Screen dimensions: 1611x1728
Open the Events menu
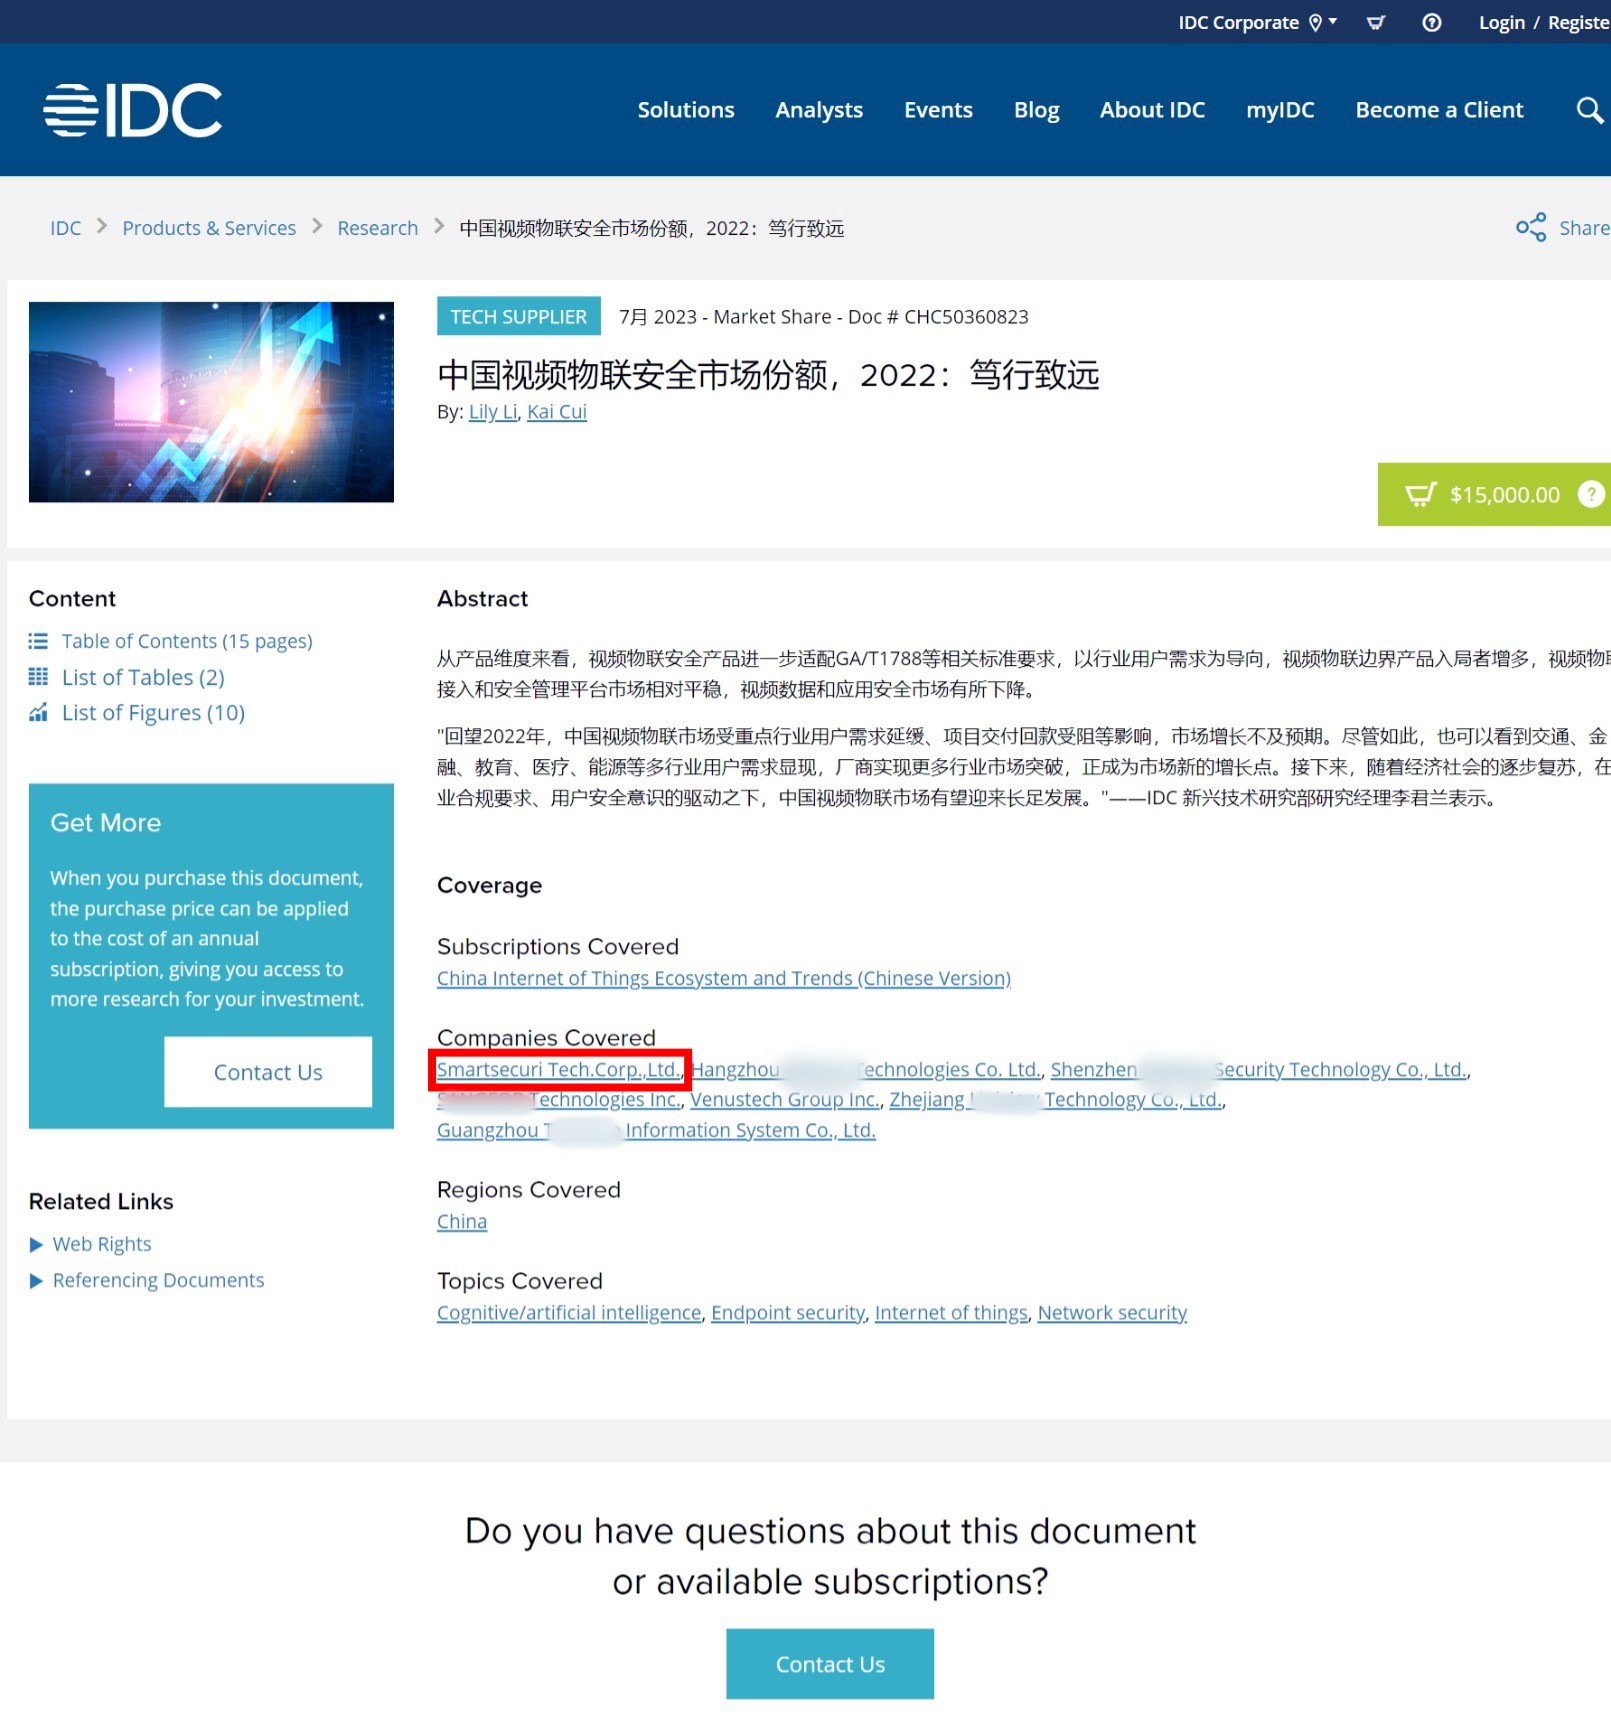[x=938, y=110]
